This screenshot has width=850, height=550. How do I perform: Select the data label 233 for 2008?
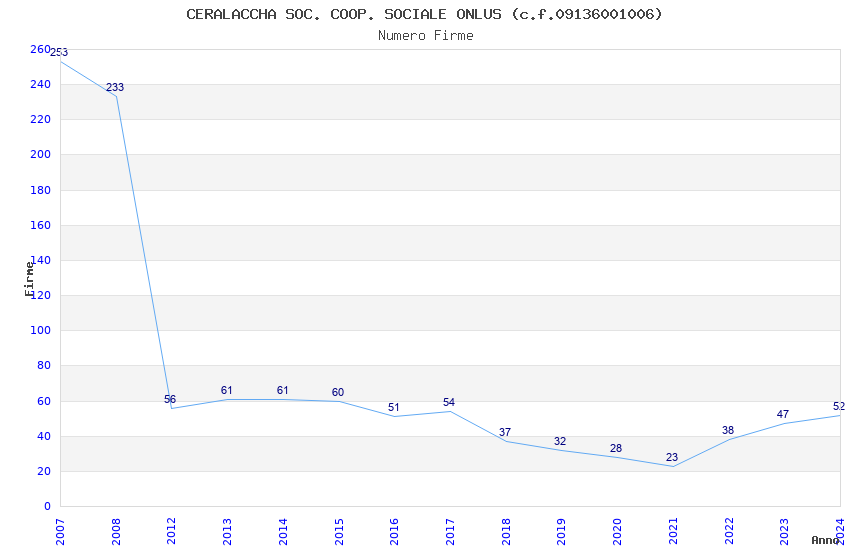pos(115,87)
